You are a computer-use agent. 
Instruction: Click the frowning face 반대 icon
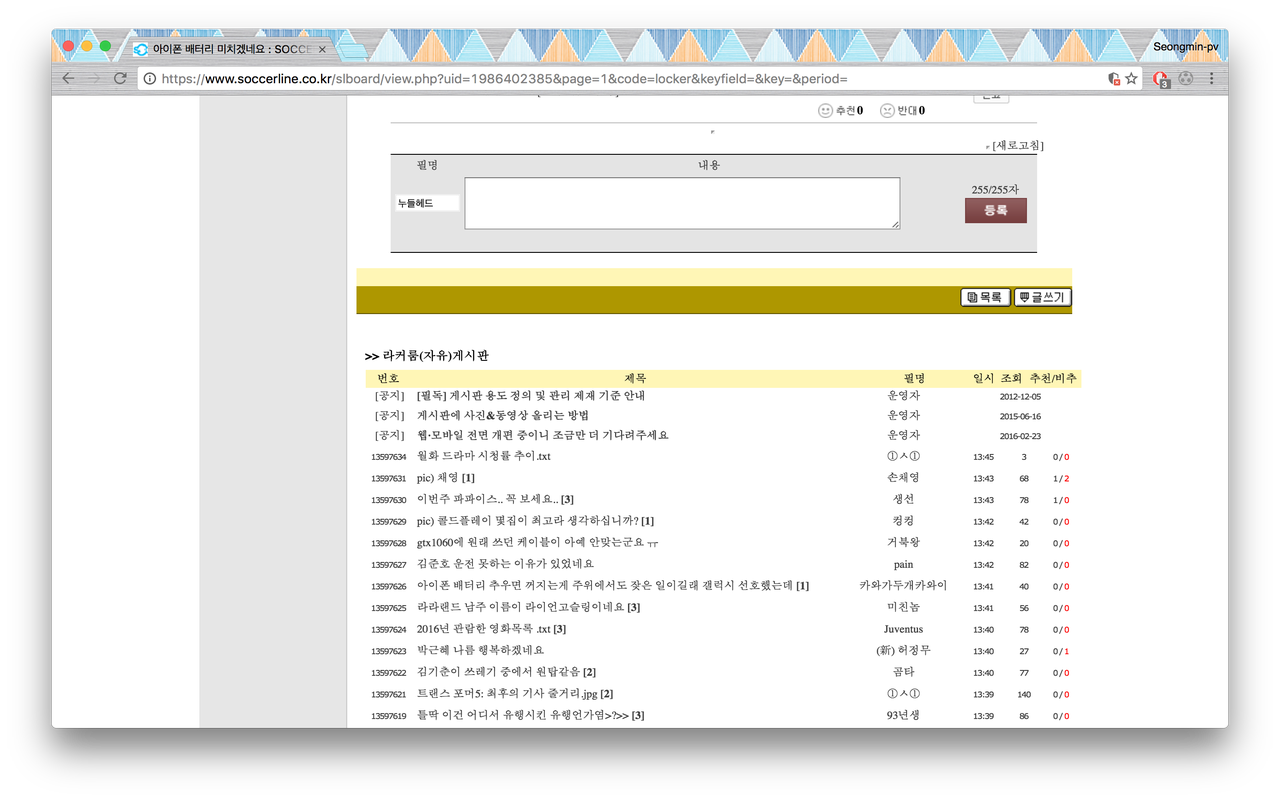[887, 111]
